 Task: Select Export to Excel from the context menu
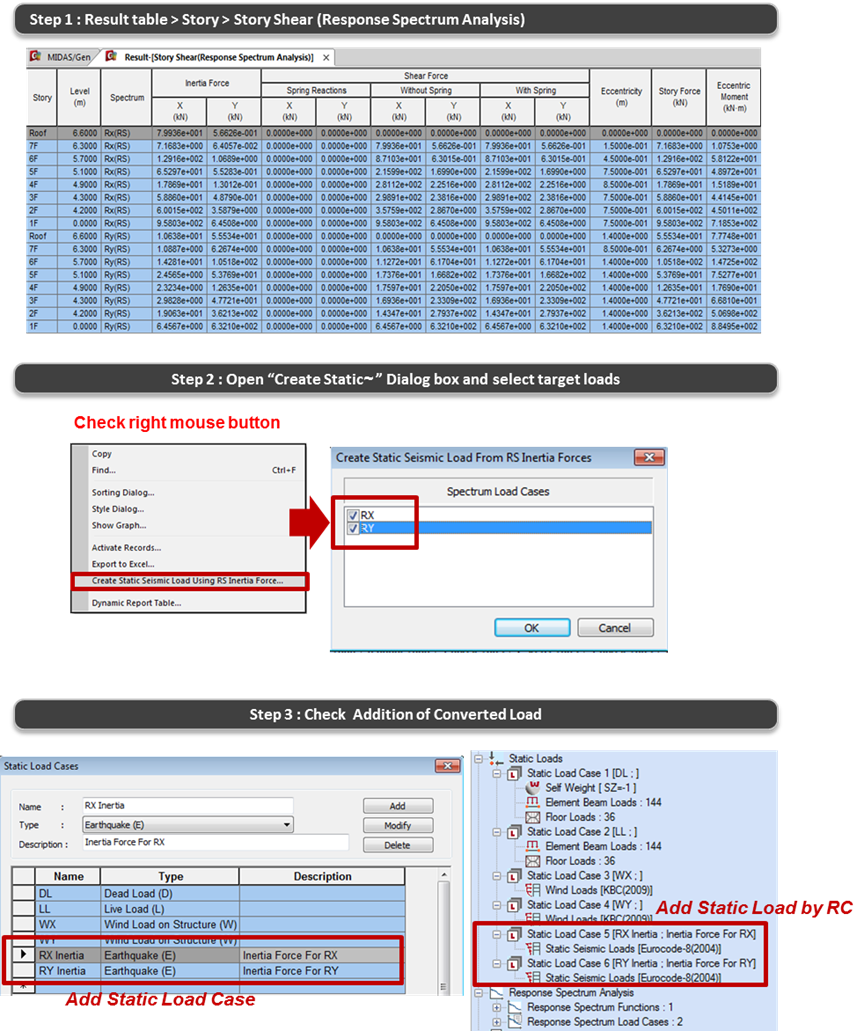[x=123, y=564]
